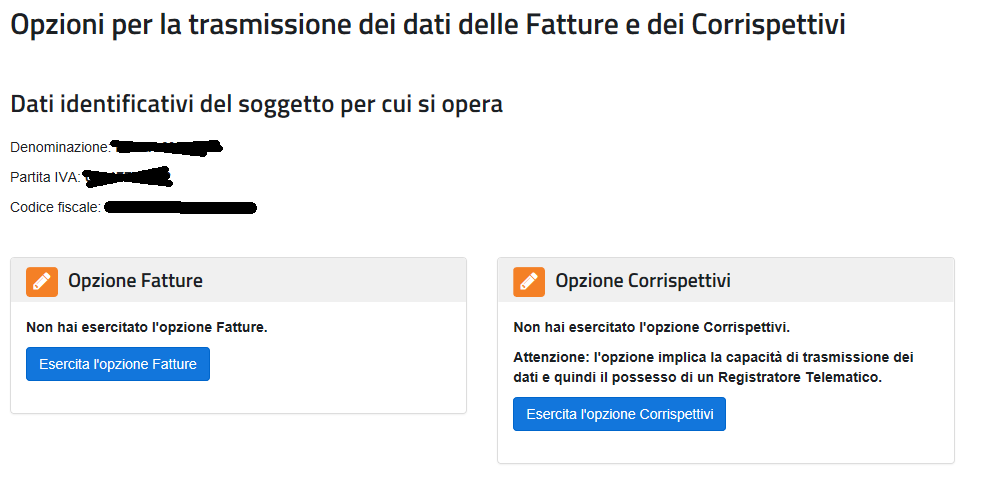
Task: Select the Opzione Corrispettivi panel title
Action: pyautogui.click(x=643, y=280)
